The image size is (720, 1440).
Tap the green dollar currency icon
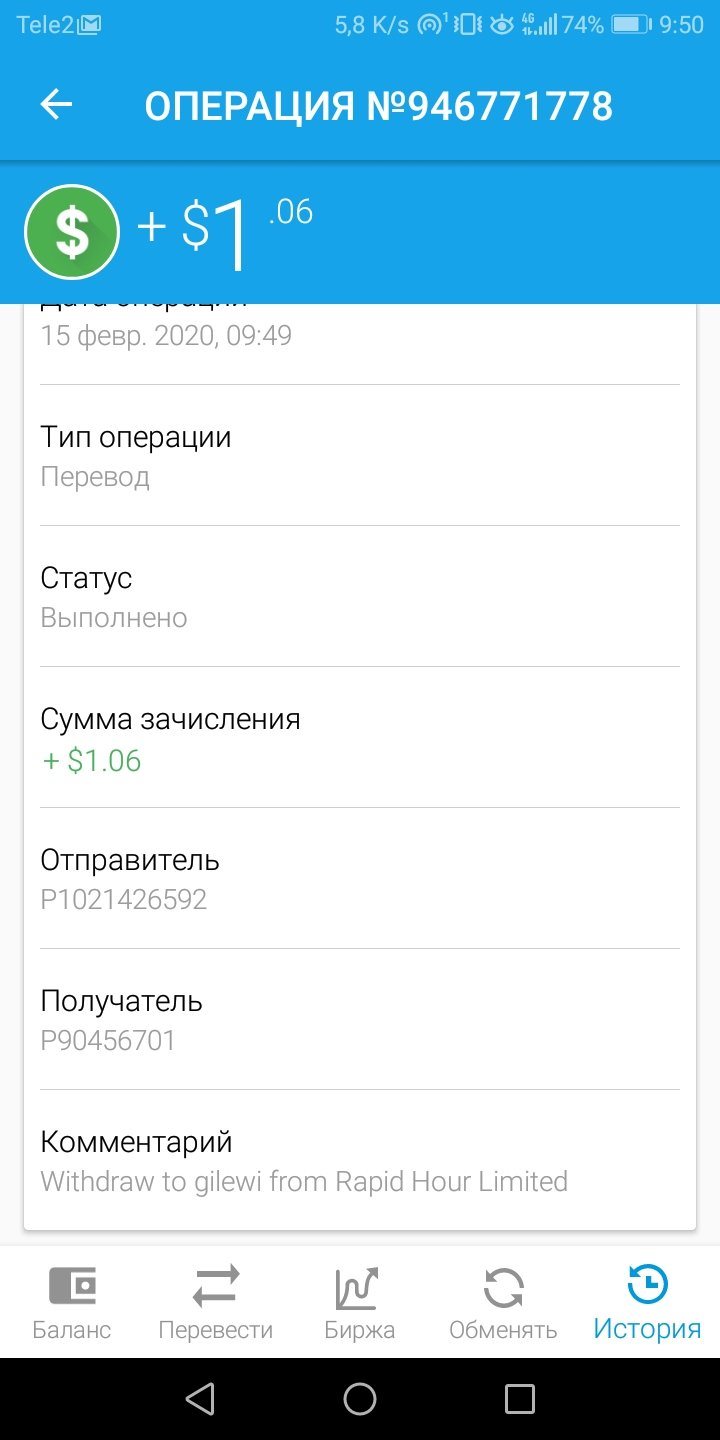72,232
